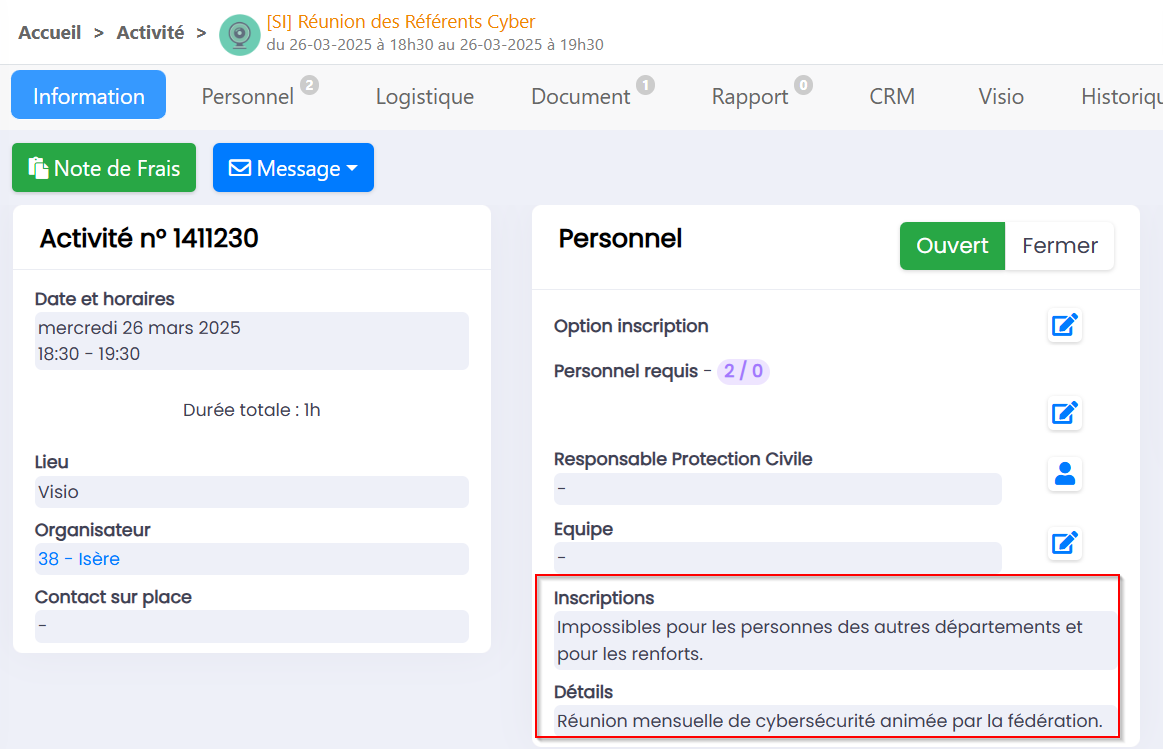Select the Information tab
The width and height of the screenshot is (1163, 749).
[88, 96]
